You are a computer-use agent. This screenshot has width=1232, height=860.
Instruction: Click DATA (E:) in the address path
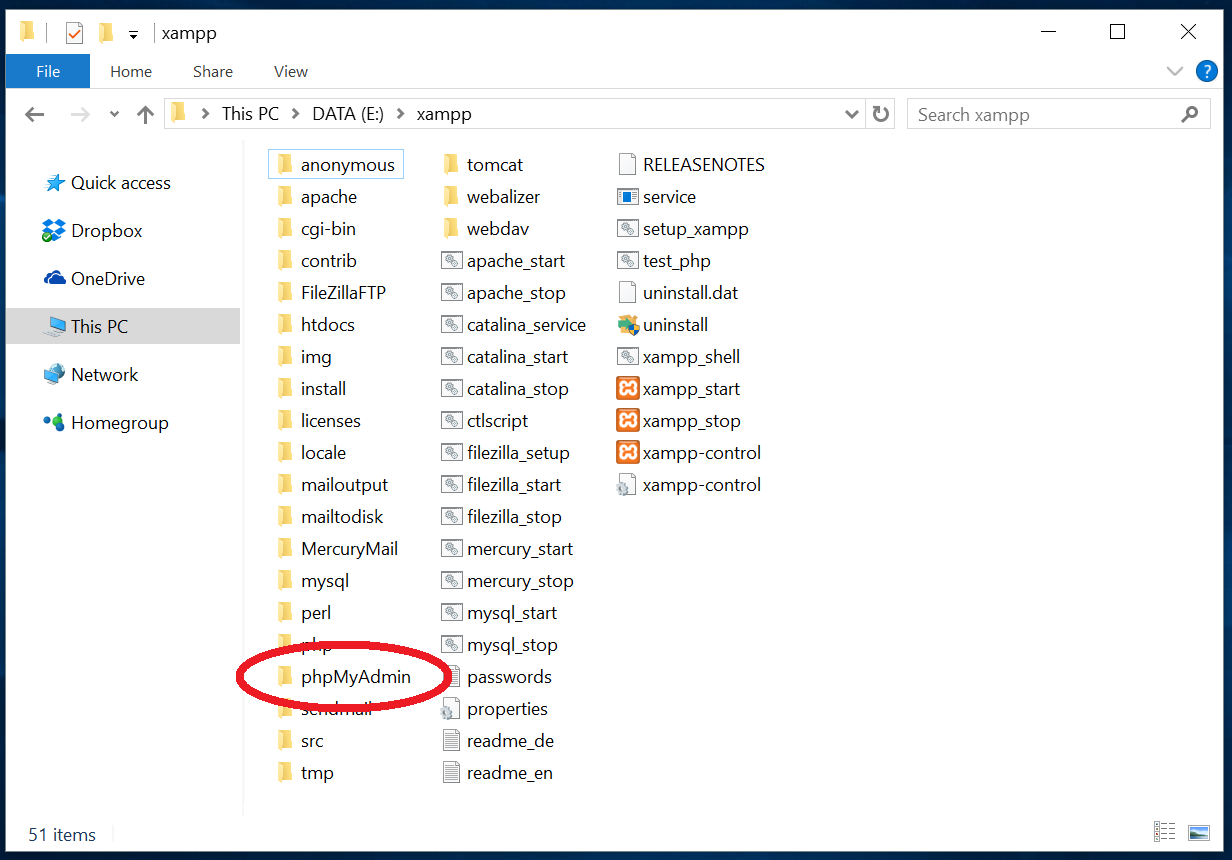point(348,114)
